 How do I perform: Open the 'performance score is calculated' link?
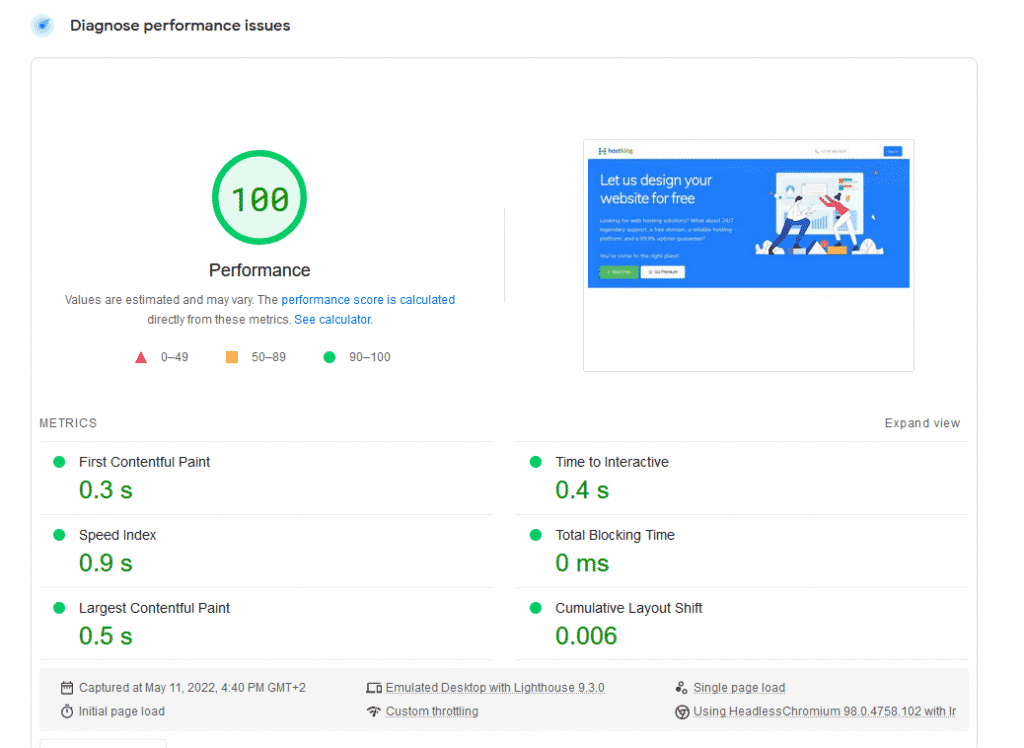[368, 300]
